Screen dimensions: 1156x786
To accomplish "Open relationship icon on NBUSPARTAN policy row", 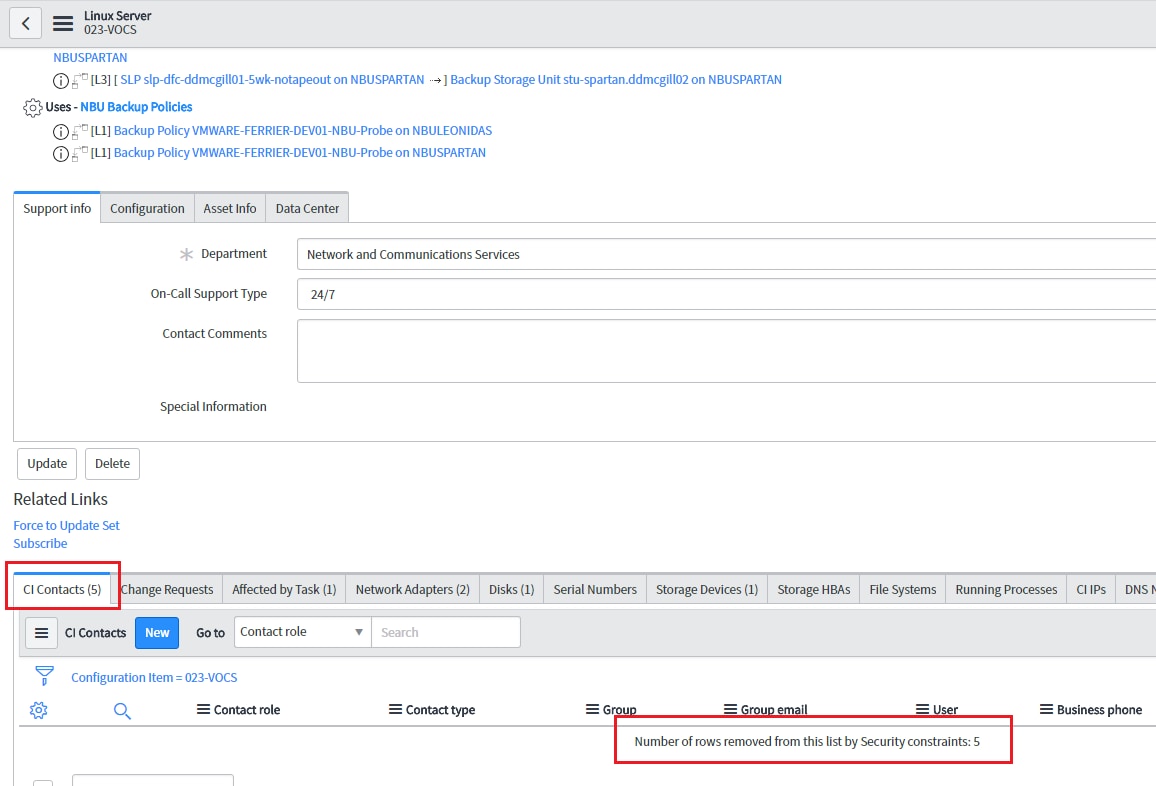I will tap(80, 153).
